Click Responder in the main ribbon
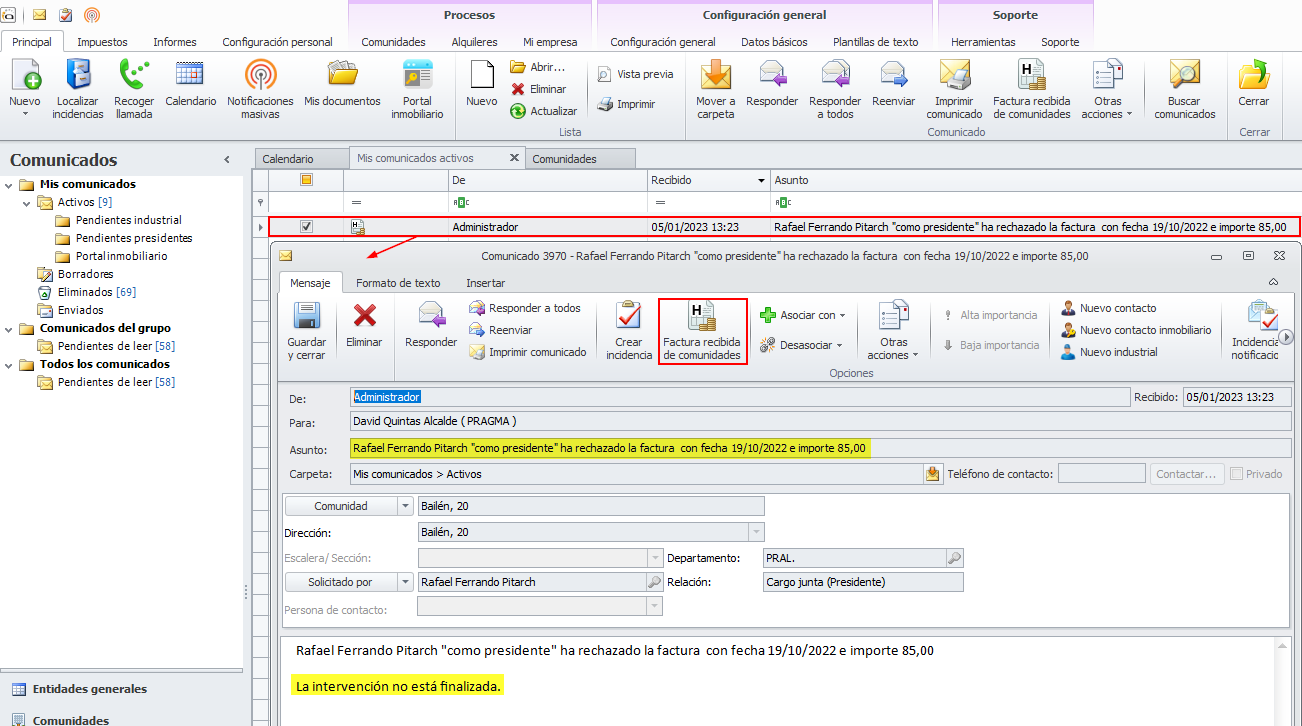Image resolution: width=1302 pixels, height=726 pixels. (772, 84)
